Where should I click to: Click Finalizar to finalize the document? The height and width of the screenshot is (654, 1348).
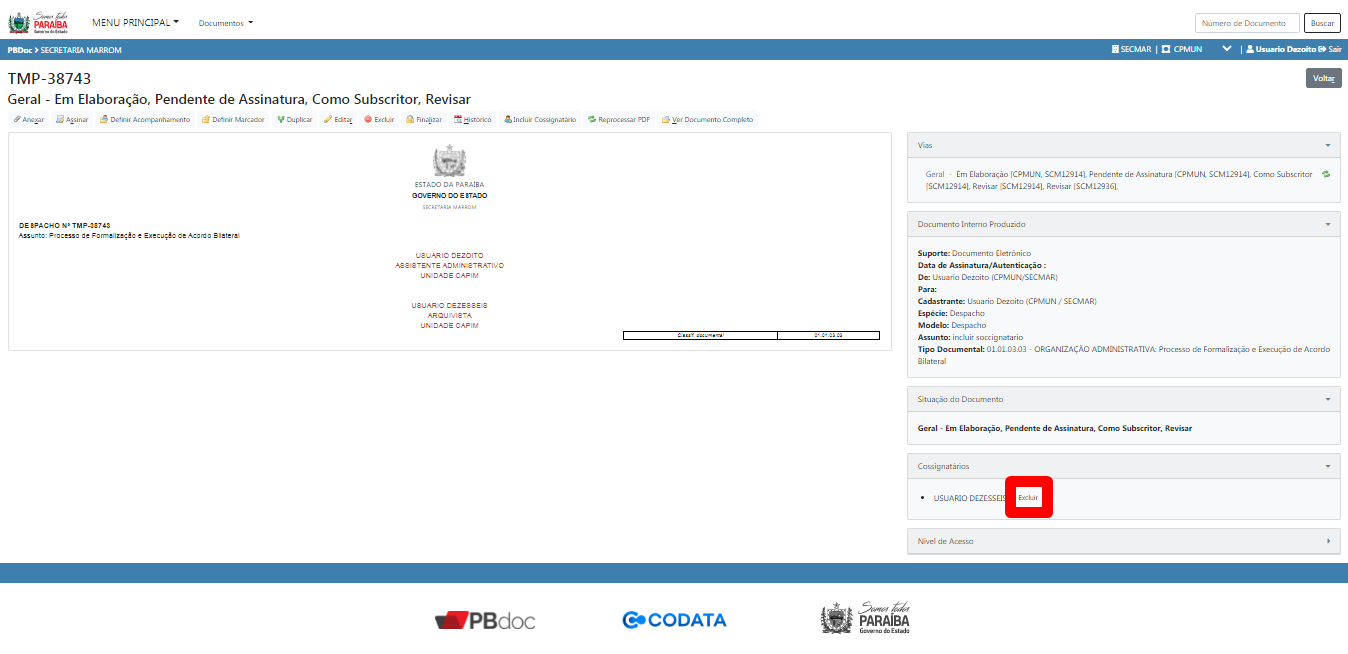[x=423, y=120]
